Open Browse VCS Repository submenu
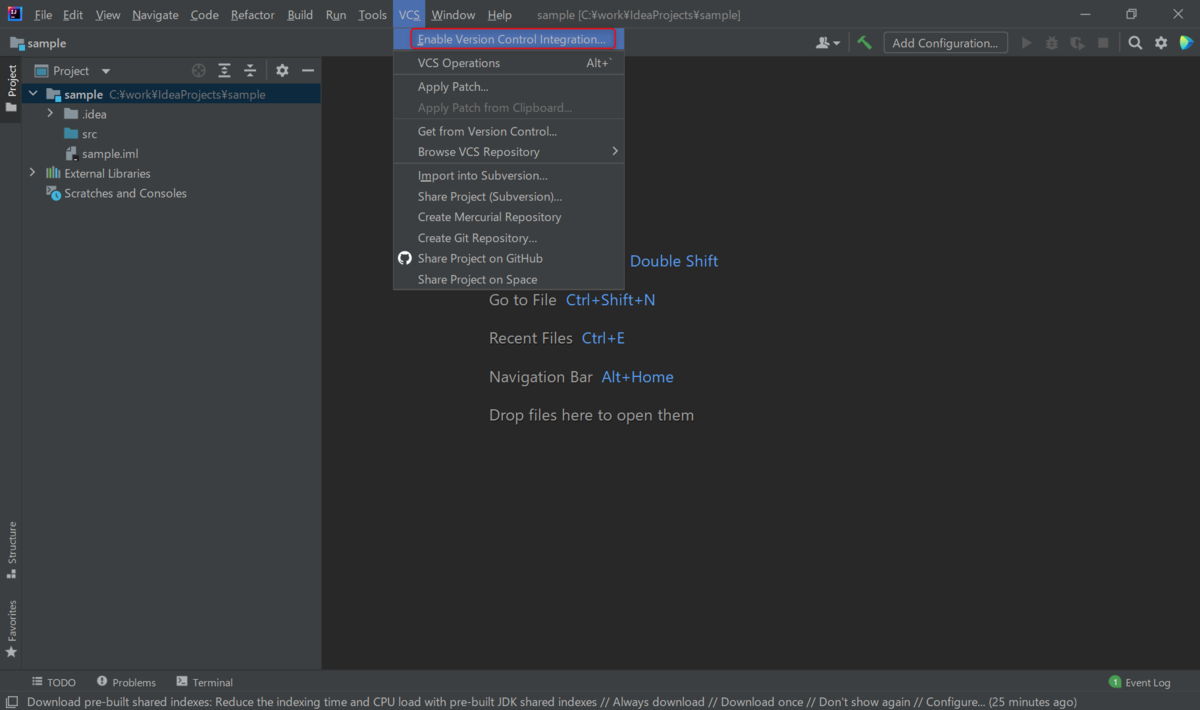Viewport: 1200px width, 710px height. pyautogui.click(x=509, y=152)
